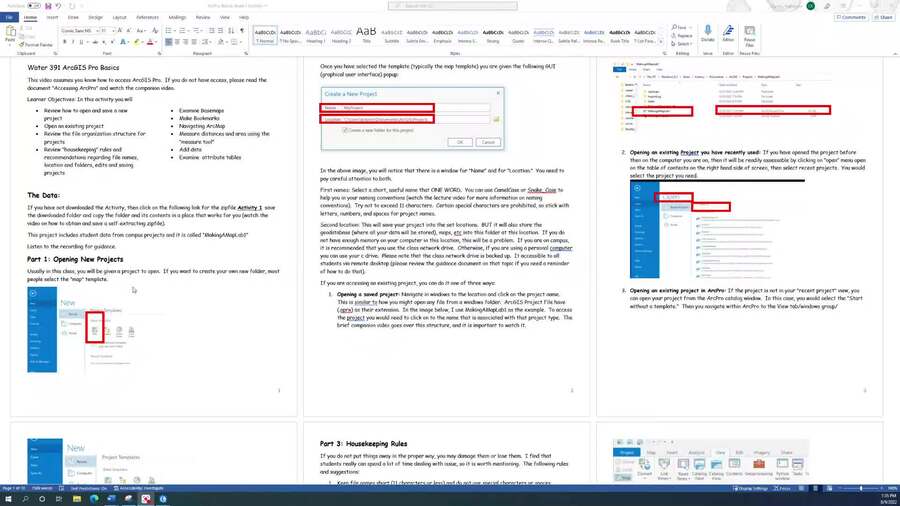Click the Bullets list icon

(169, 30)
